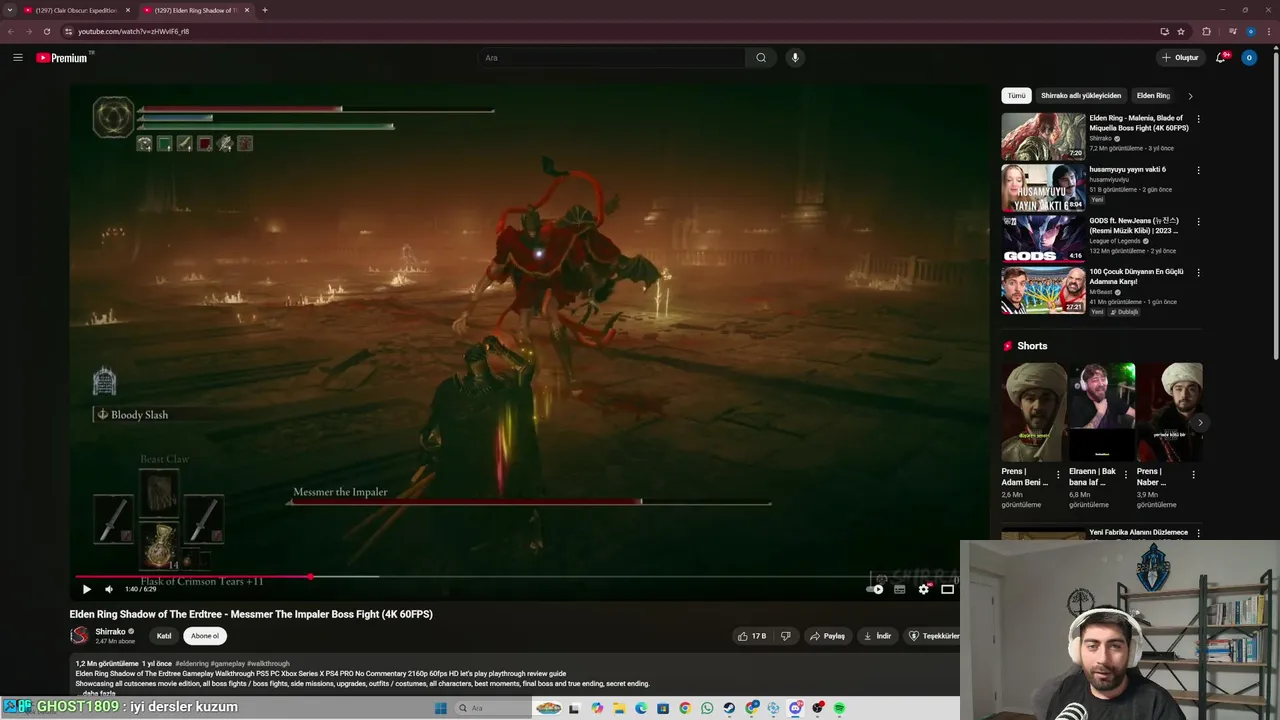The height and width of the screenshot is (720, 1280).
Task: Open options for the Elraenn short
Action: click(x=1126, y=475)
